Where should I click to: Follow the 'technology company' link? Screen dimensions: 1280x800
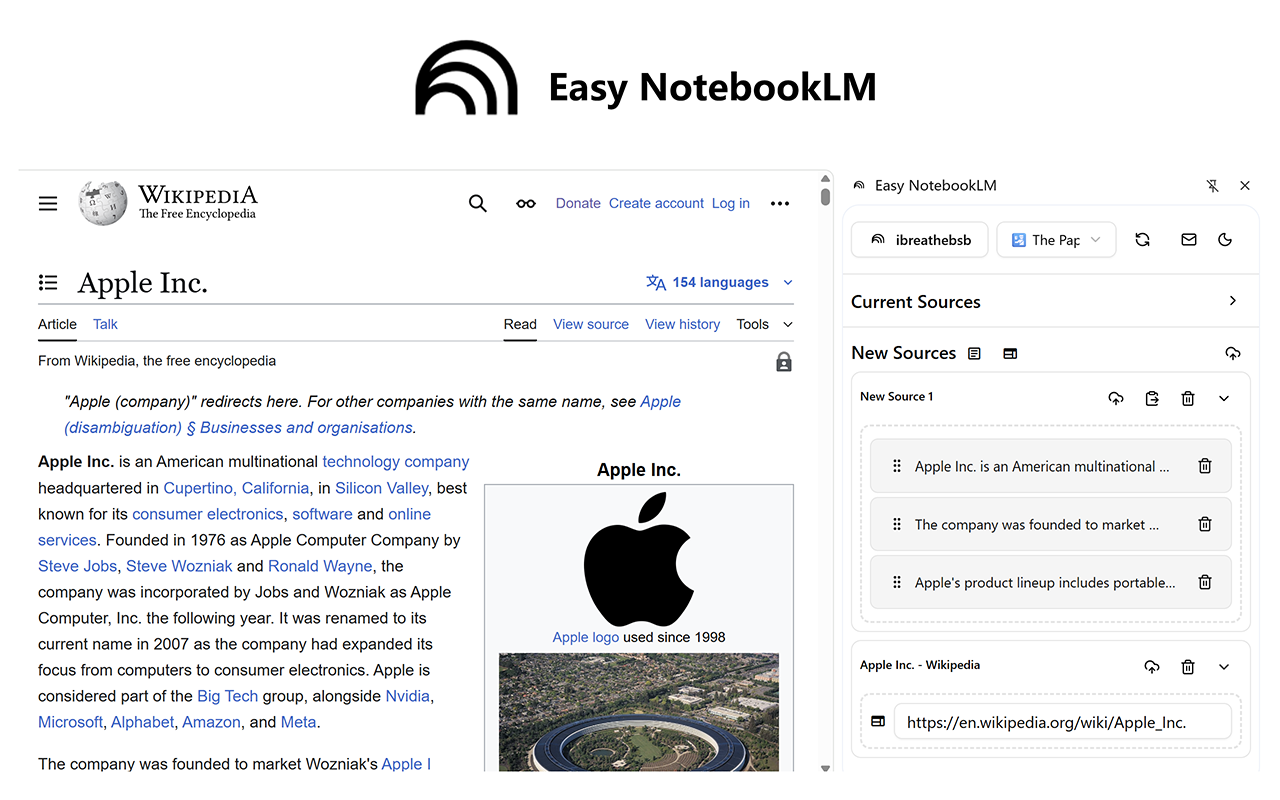pyautogui.click(x=396, y=461)
